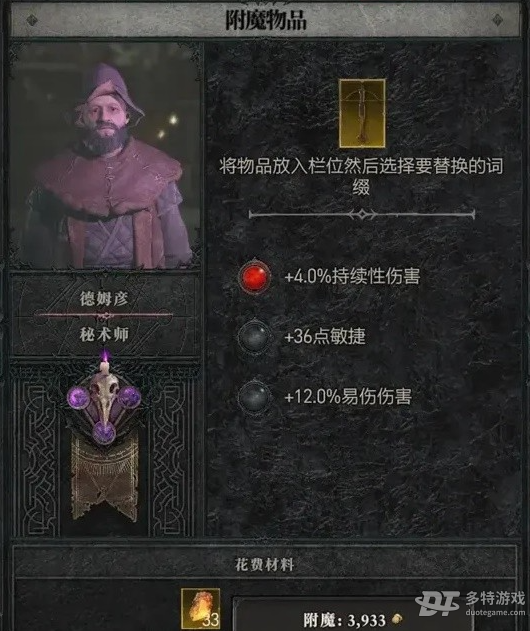Viewport: 530px width, 631px height.
Task: Click the Occultist skull candle emblem
Action: [x=104, y=400]
